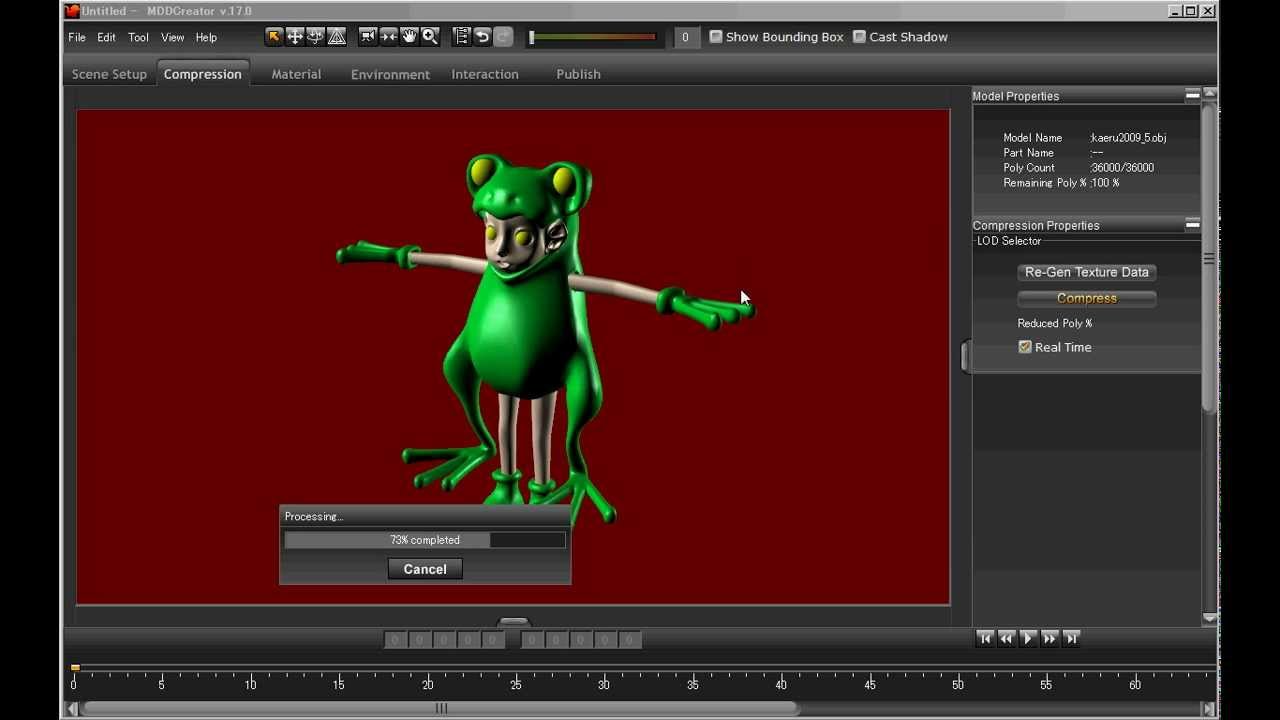Click the undo arrow icon
Viewport: 1280px width, 720px height.
(x=482, y=37)
